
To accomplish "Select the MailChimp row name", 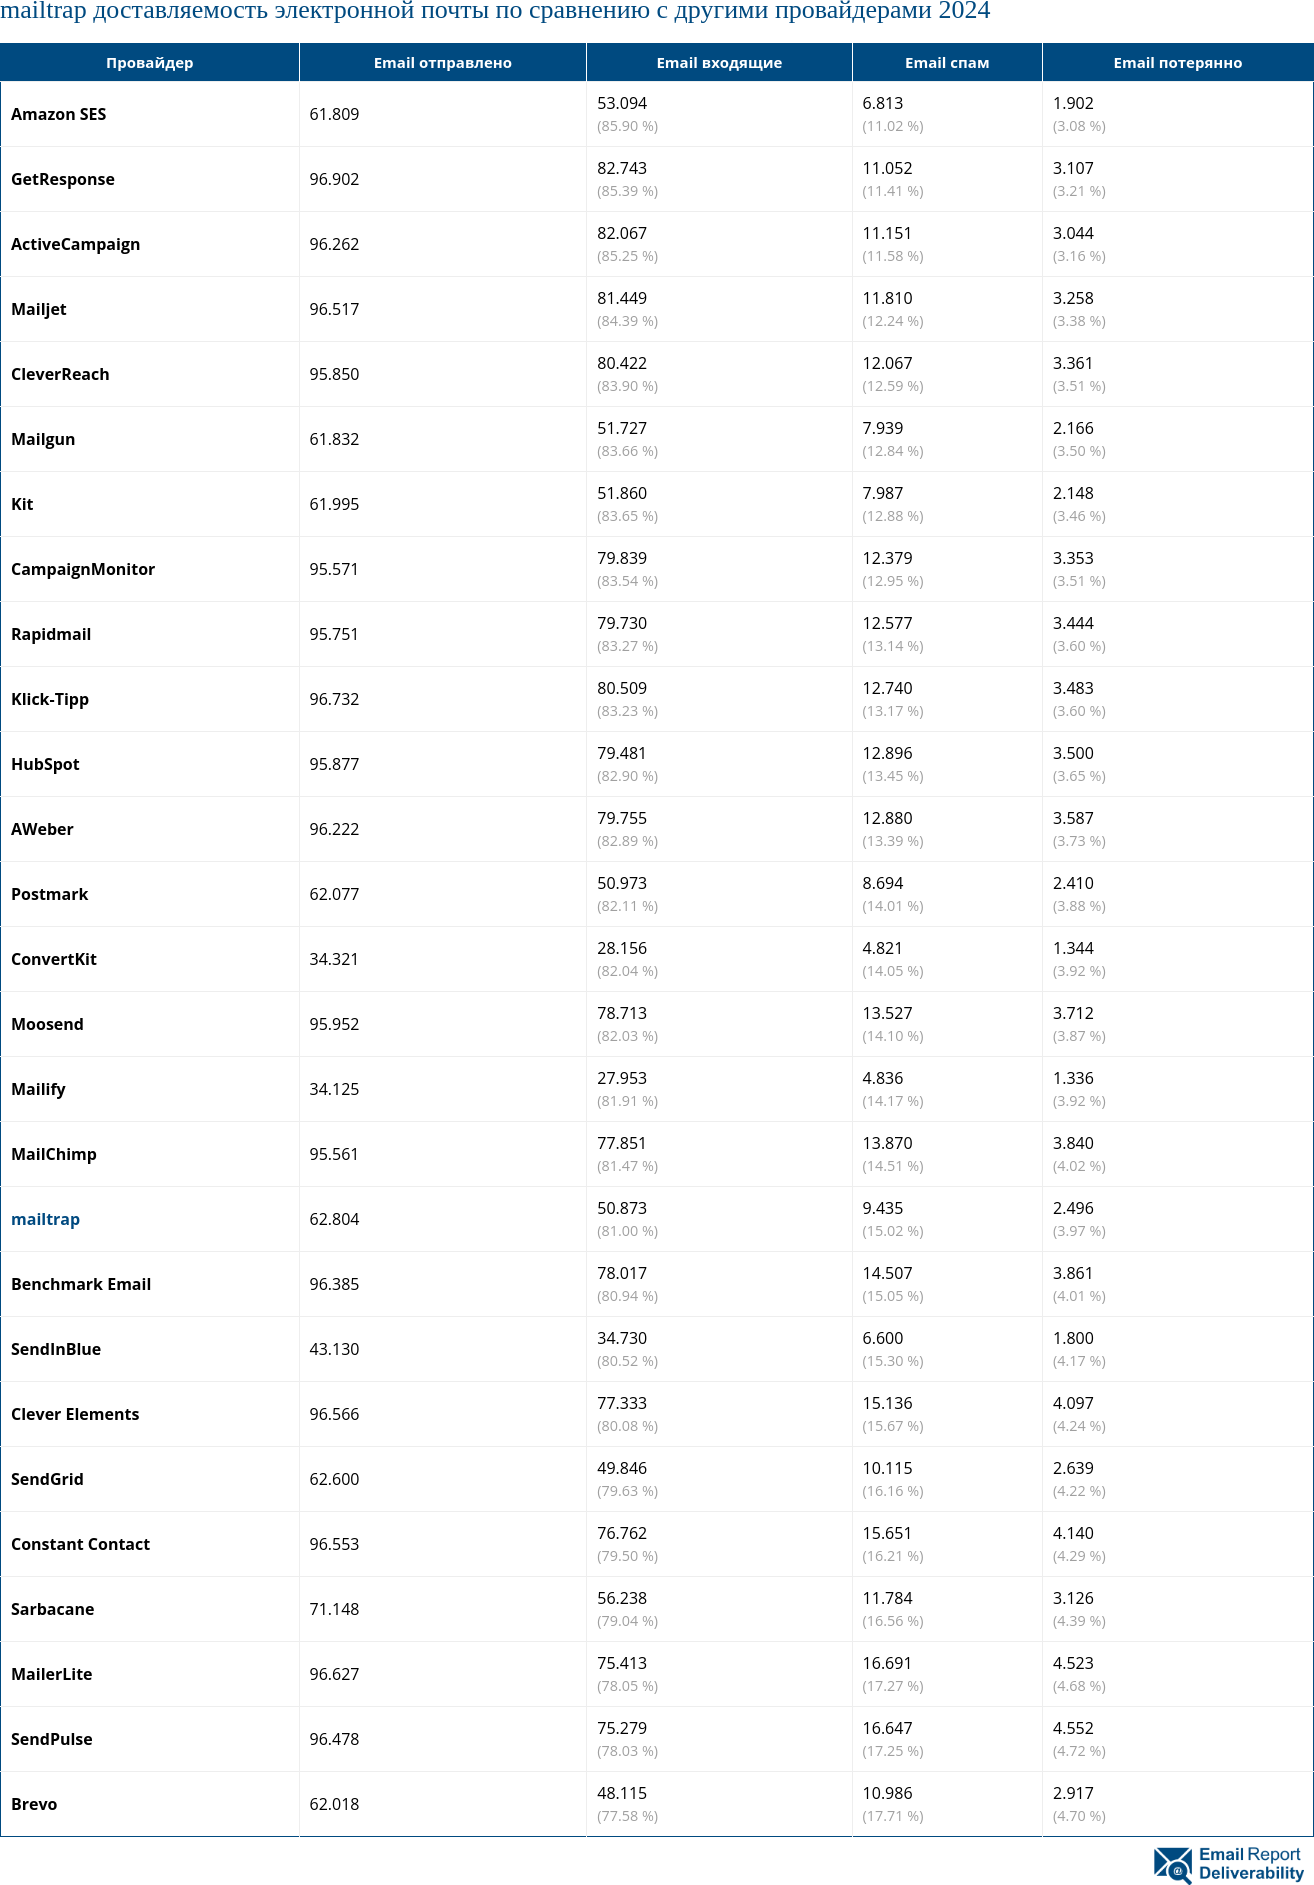I will click(54, 1154).
